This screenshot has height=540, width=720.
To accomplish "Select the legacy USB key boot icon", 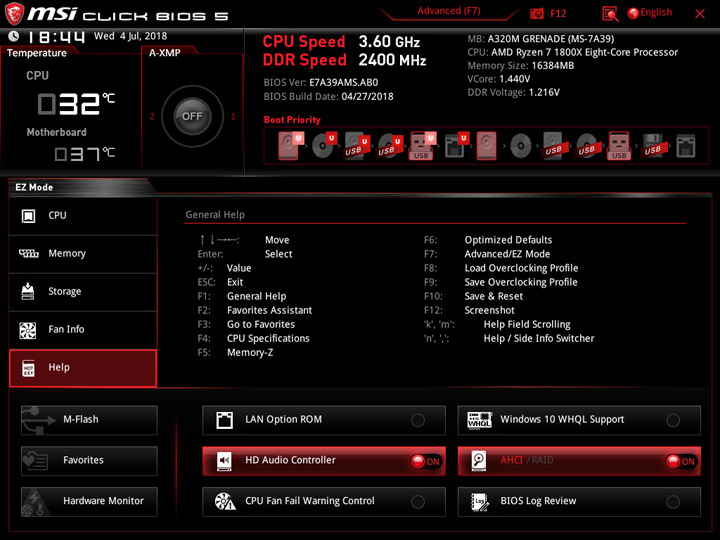I will pyautogui.click(x=619, y=146).
